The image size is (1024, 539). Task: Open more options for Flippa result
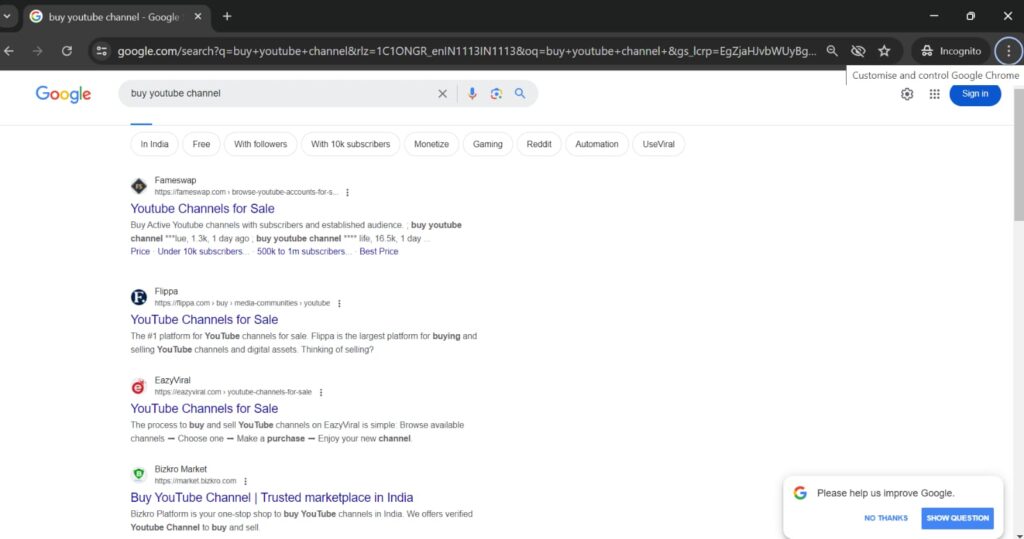[339, 304]
